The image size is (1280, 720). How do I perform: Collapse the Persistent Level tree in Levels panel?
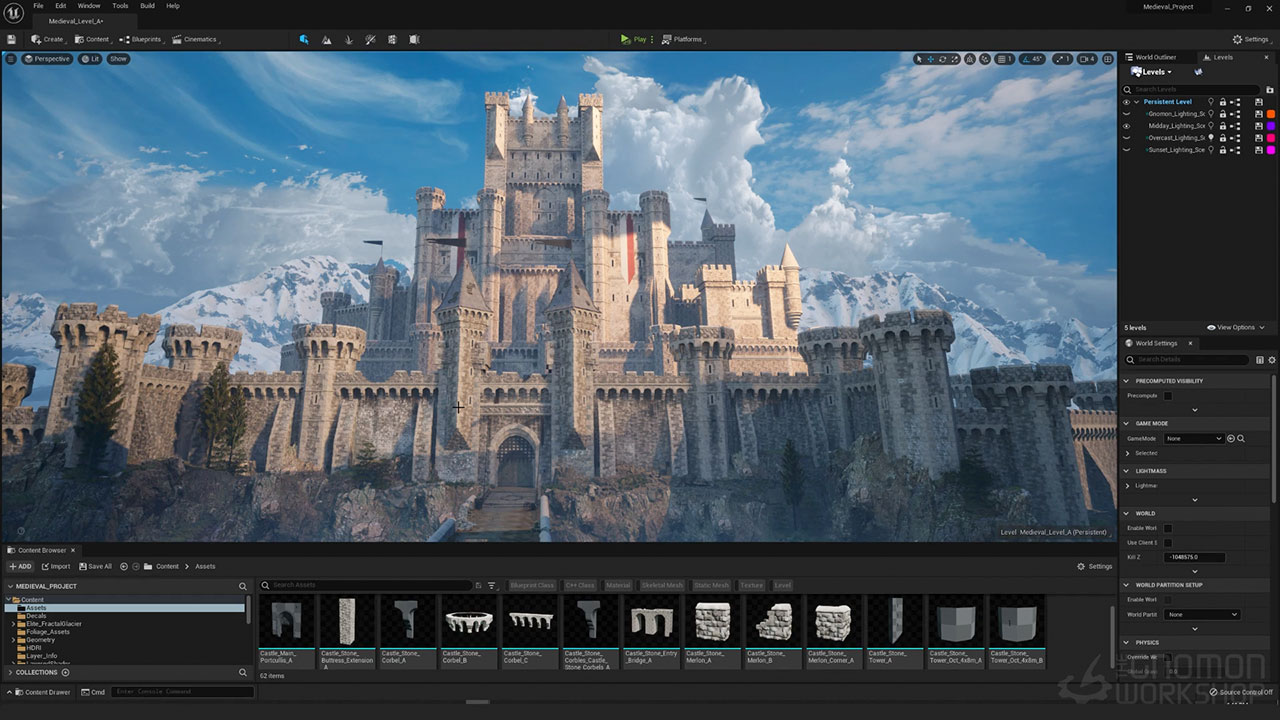1136,102
